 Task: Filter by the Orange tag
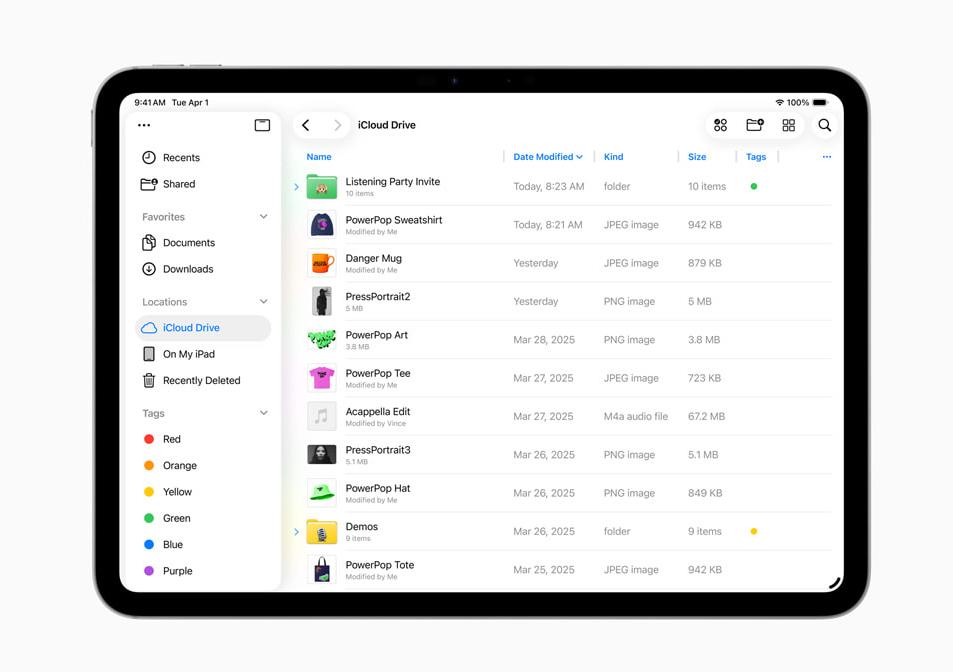tap(203, 465)
